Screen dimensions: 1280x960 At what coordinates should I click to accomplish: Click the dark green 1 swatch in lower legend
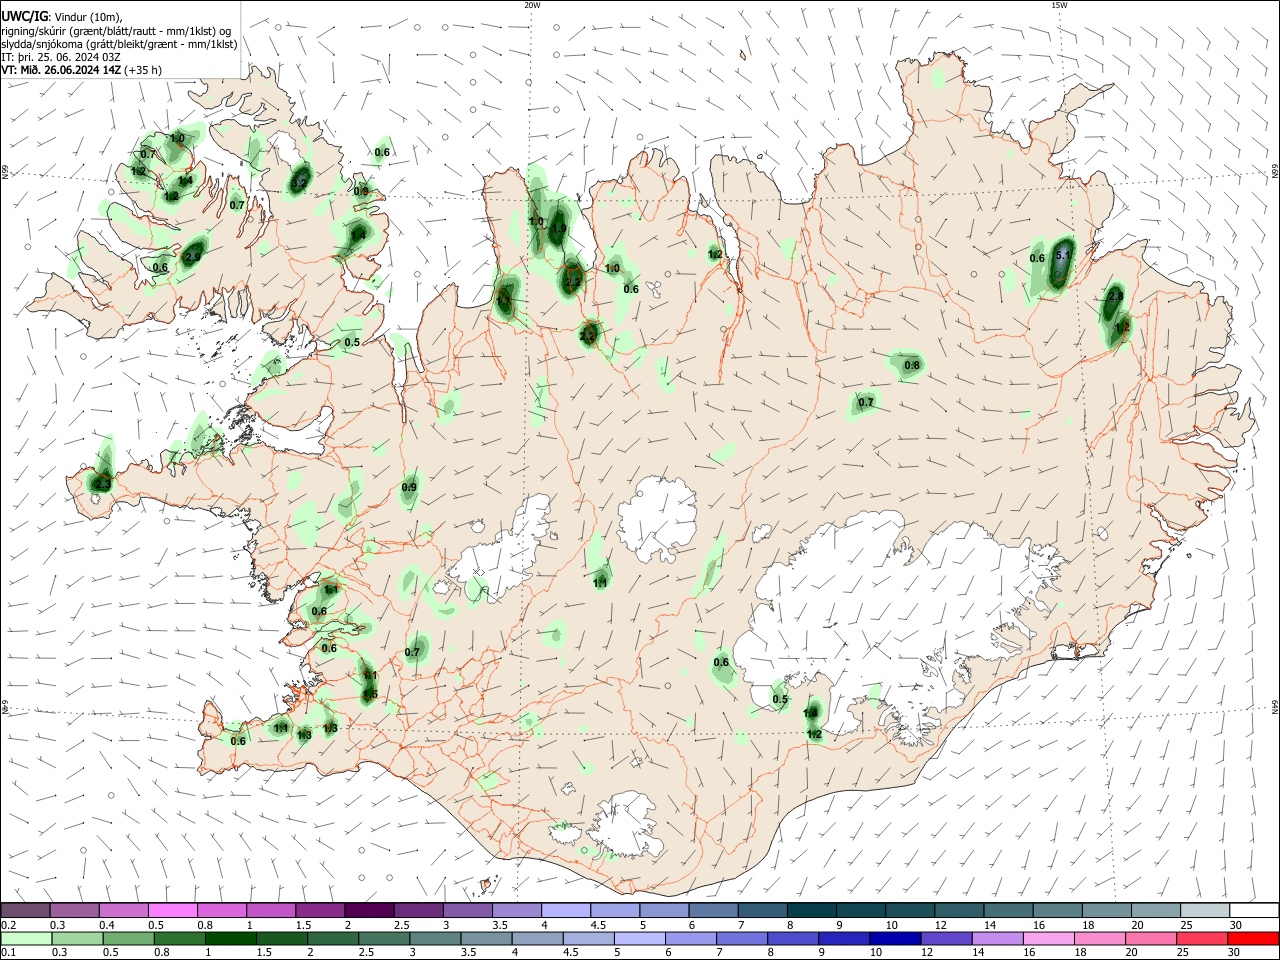point(230,938)
